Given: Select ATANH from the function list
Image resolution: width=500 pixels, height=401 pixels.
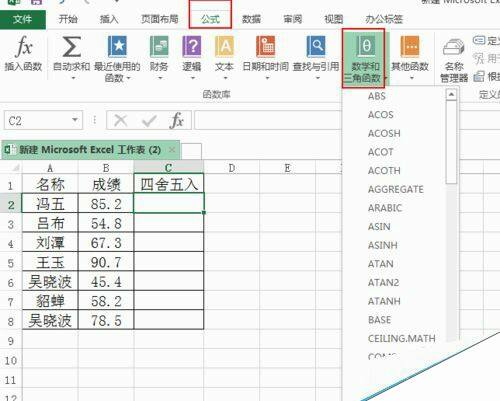Looking at the screenshot, I should [x=384, y=302].
